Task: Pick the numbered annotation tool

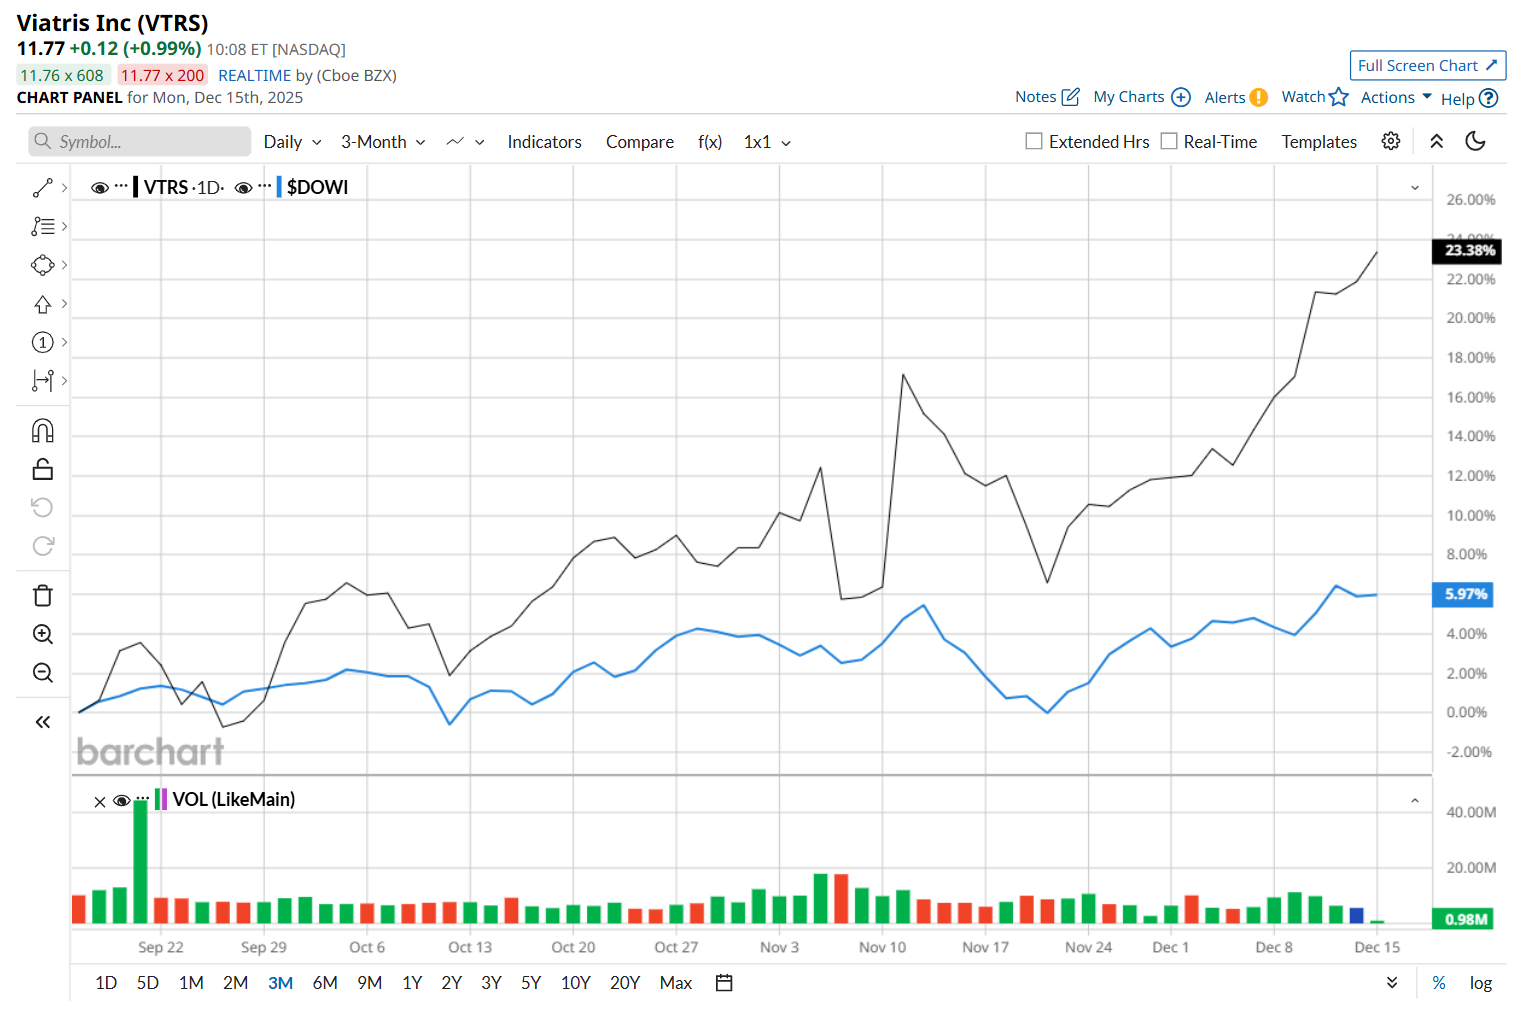Action: pyautogui.click(x=42, y=342)
